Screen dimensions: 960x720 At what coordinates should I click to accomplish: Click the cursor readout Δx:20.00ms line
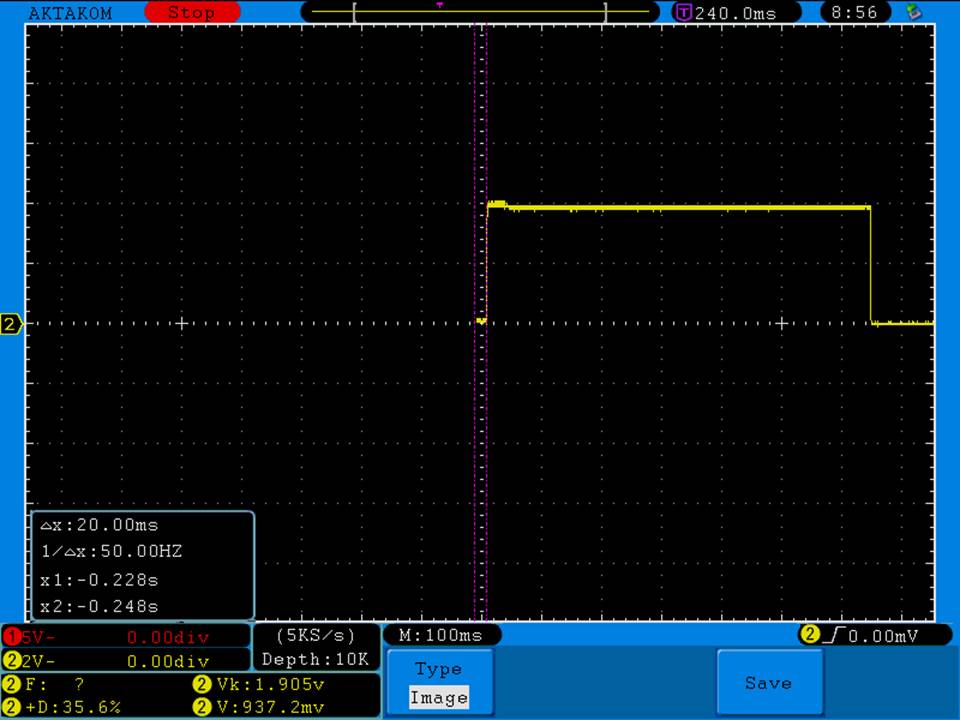point(100,525)
